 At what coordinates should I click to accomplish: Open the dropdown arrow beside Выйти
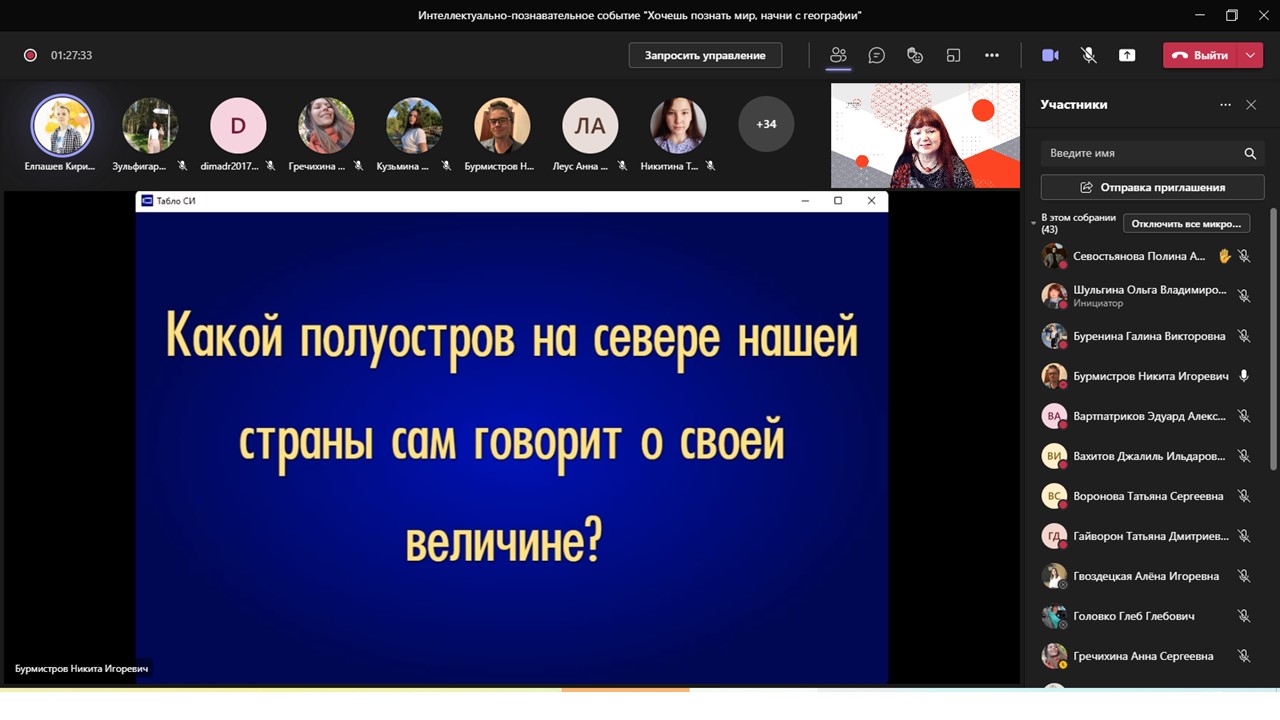pos(1250,56)
